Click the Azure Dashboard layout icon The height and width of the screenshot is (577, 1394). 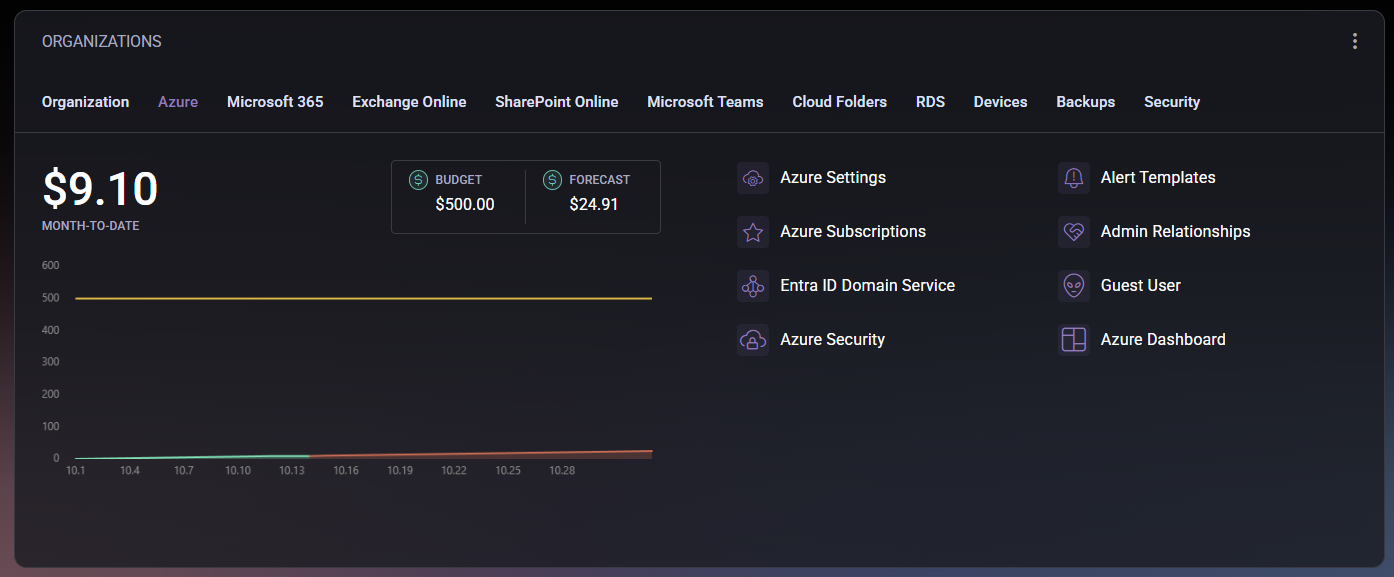point(1073,340)
